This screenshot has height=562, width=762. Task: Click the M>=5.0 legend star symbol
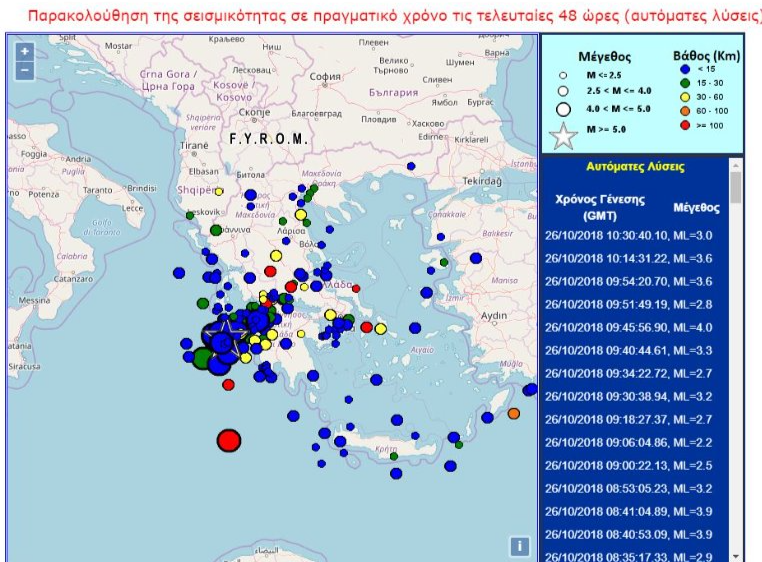(563, 136)
